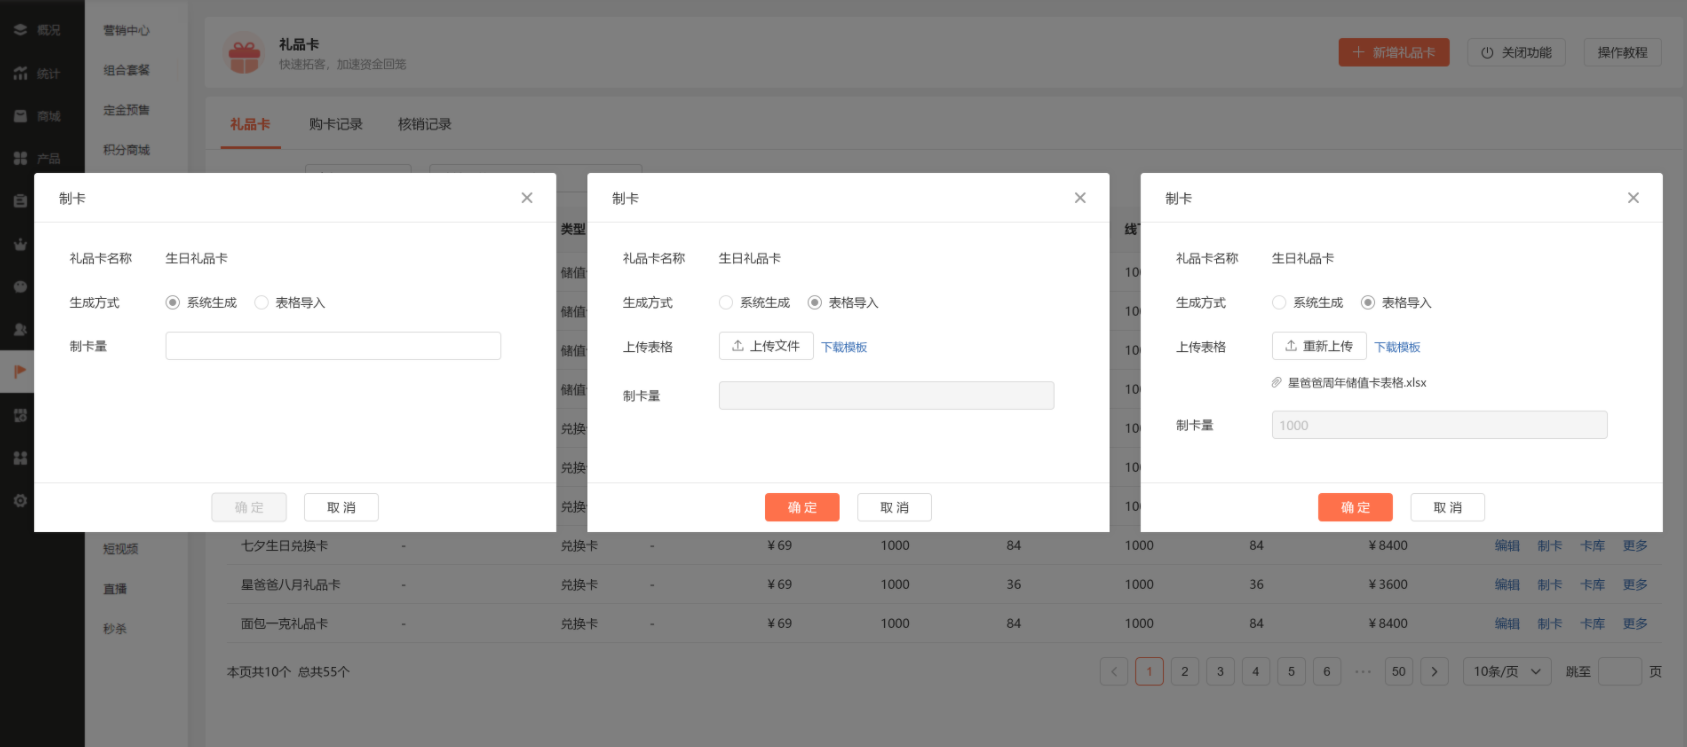
Task: Click the crown membership icon in sidebar
Action: (x=20, y=244)
